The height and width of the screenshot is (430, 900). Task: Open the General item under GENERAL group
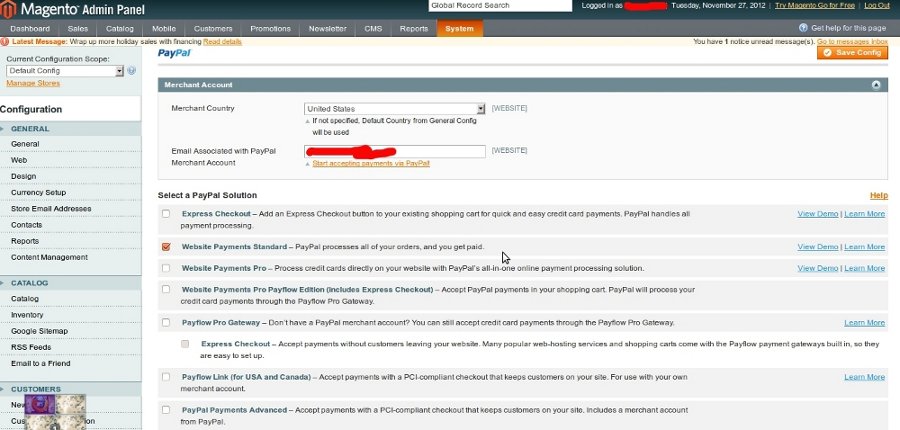25,144
